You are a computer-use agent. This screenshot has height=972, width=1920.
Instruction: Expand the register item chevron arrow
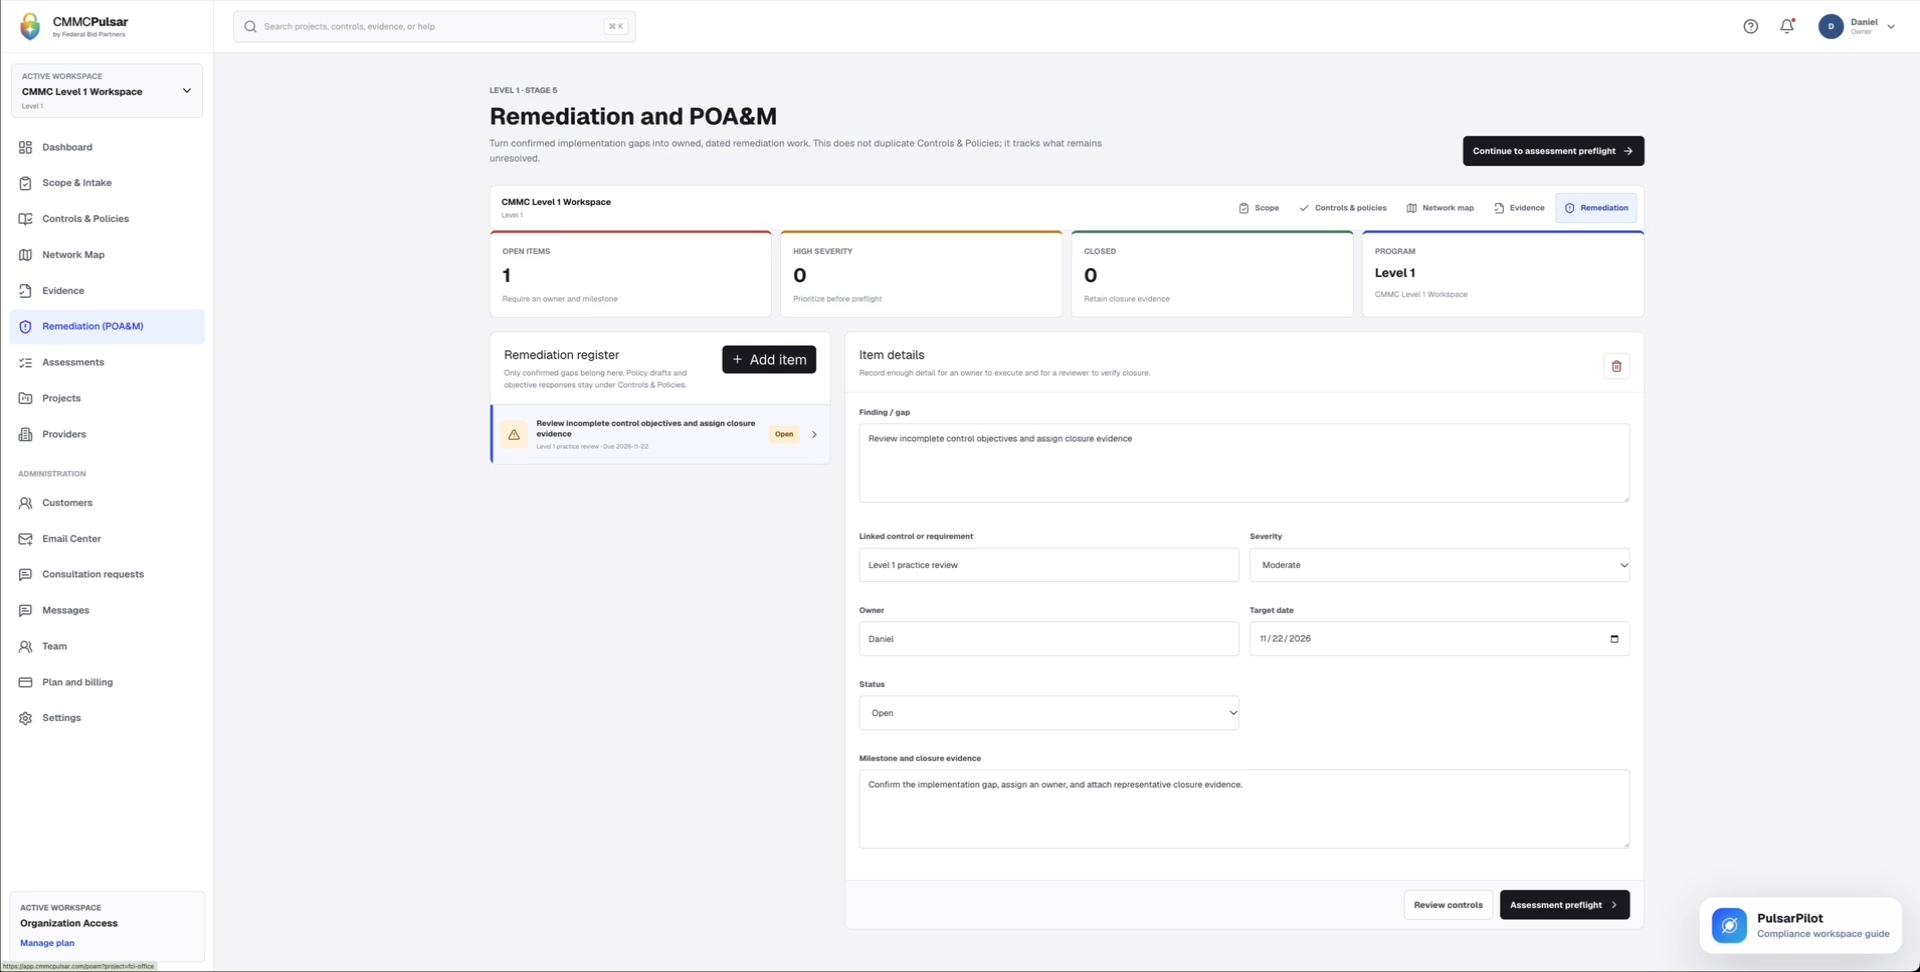(814, 435)
